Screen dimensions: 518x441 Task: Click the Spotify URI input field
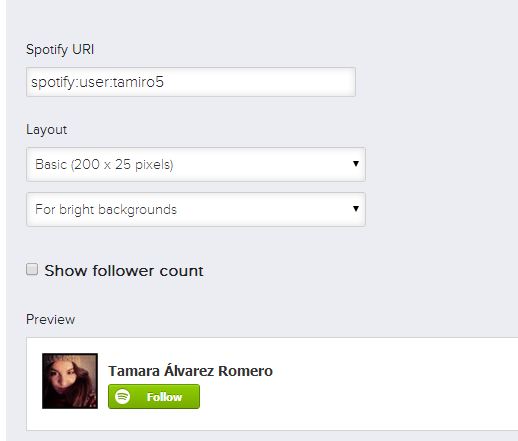tap(191, 82)
